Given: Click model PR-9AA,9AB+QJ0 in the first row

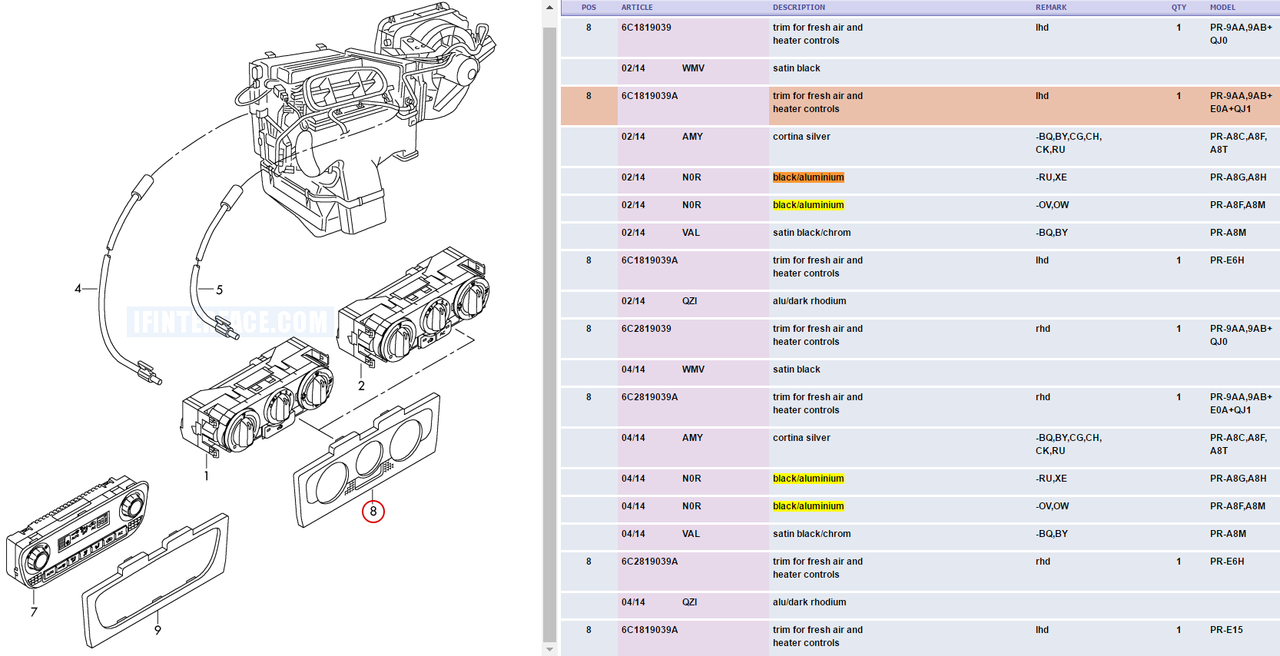Looking at the screenshot, I should [x=1240, y=34].
